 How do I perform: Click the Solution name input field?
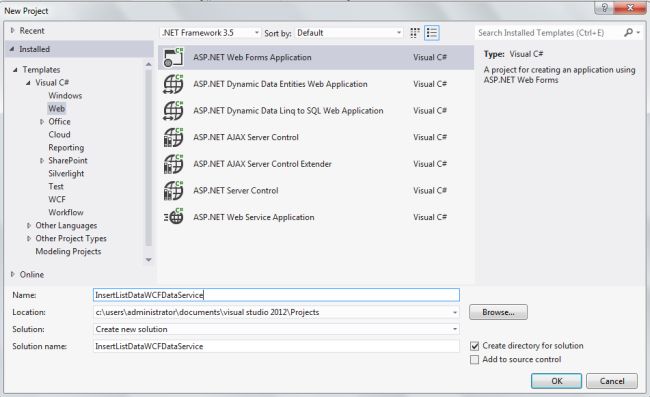[276, 346]
